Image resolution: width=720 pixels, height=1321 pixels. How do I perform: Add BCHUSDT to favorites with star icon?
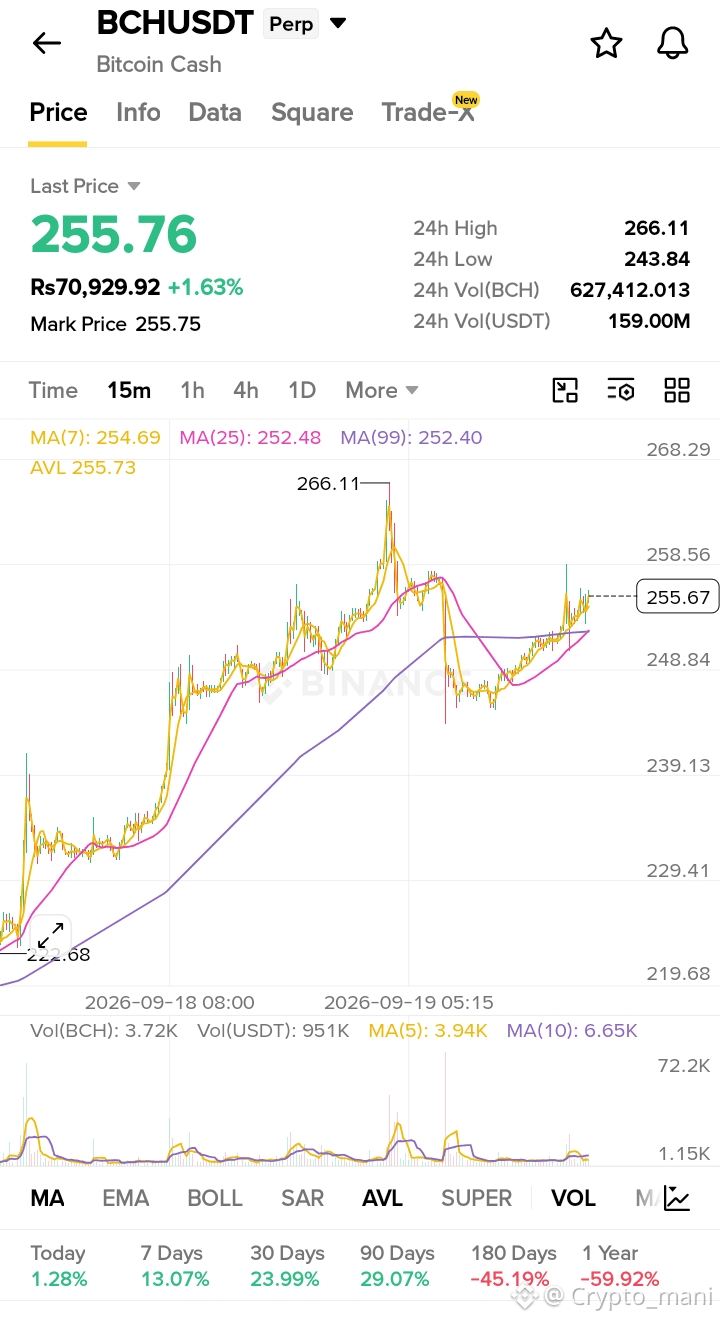(x=606, y=43)
